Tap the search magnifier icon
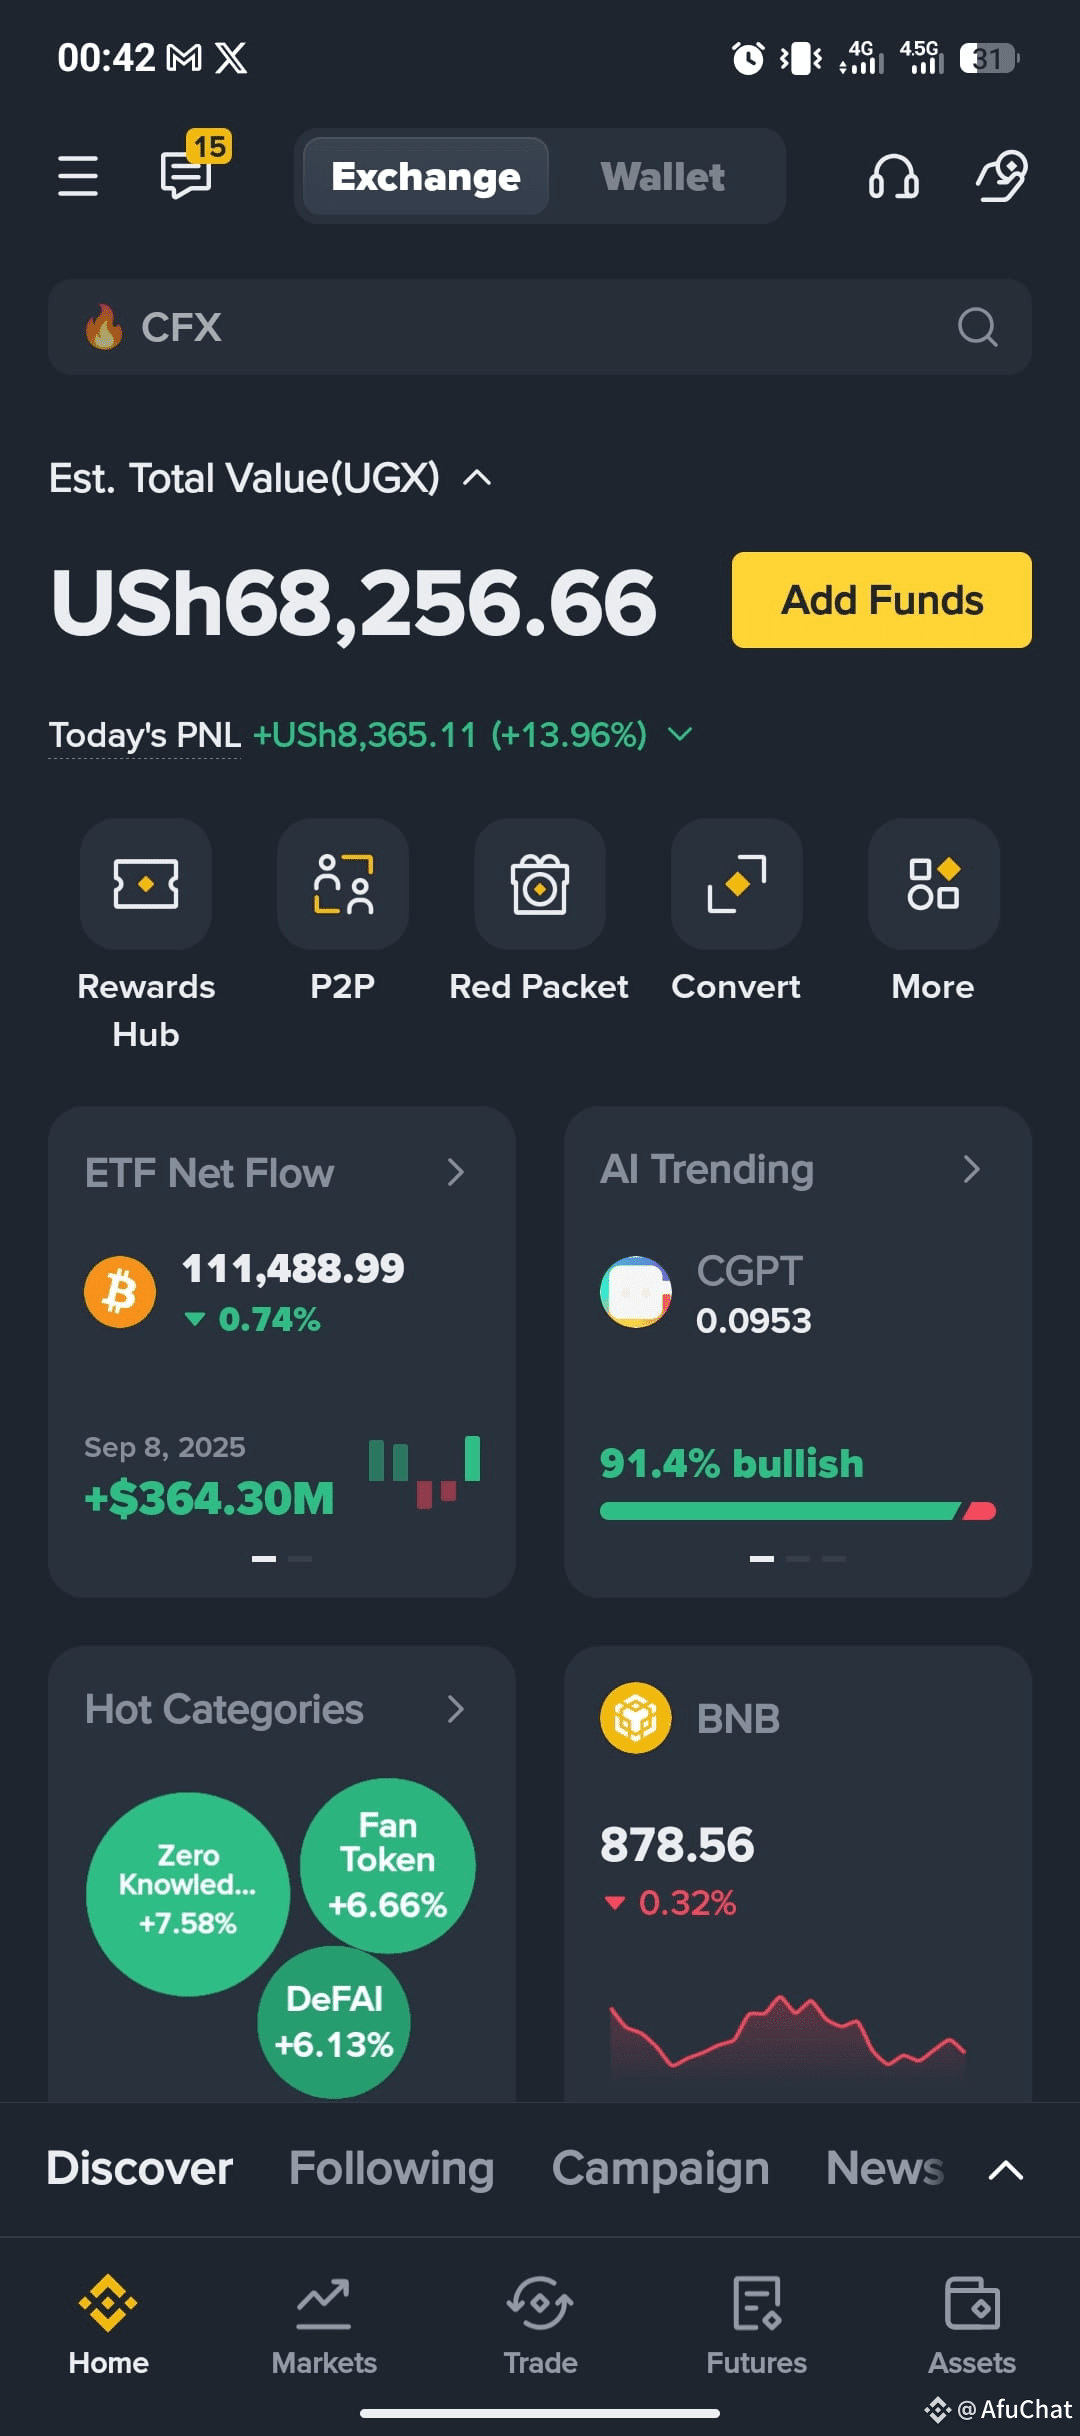 [x=977, y=327]
